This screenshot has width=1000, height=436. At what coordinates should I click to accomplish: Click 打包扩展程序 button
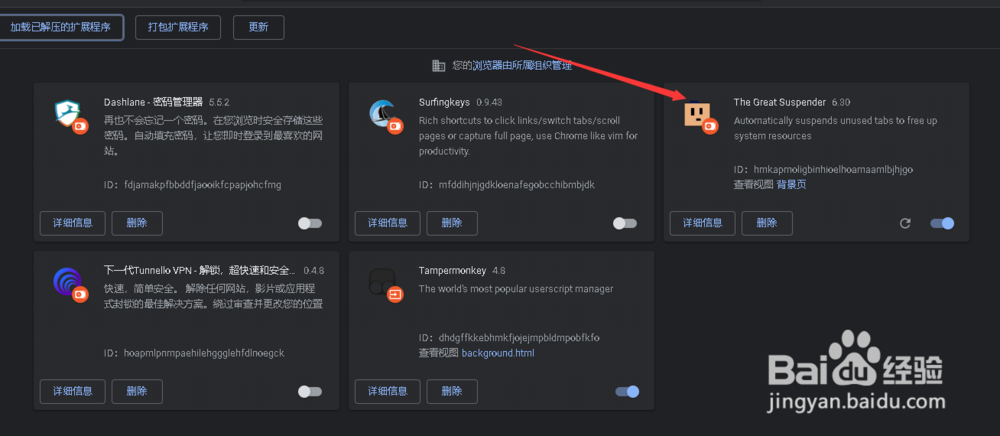point(178,27)
